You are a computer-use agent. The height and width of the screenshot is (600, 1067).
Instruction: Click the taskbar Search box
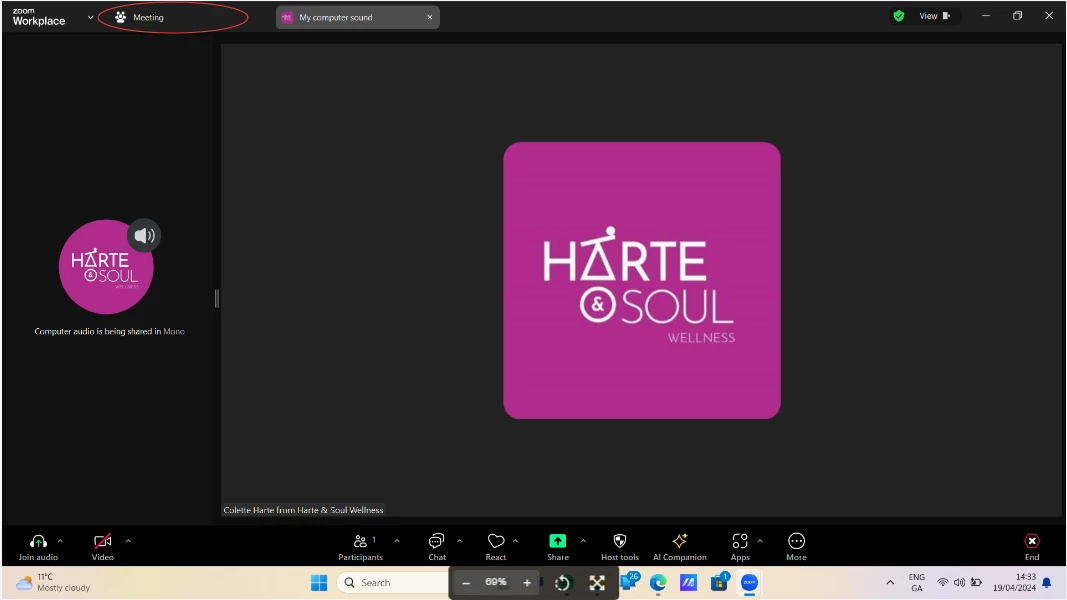pos(394,583)
